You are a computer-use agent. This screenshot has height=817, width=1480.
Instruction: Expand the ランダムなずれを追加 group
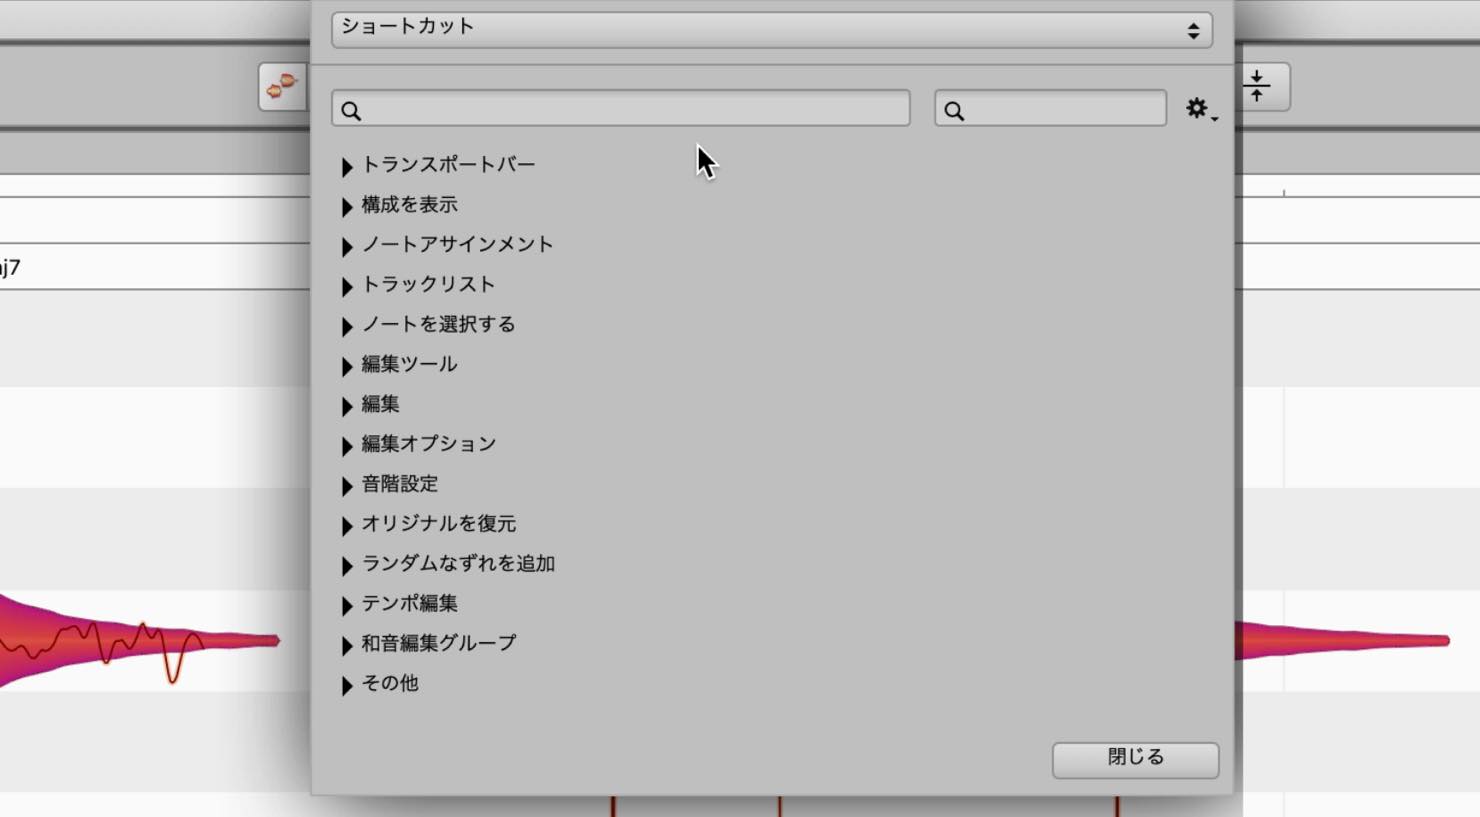[347, 566]
